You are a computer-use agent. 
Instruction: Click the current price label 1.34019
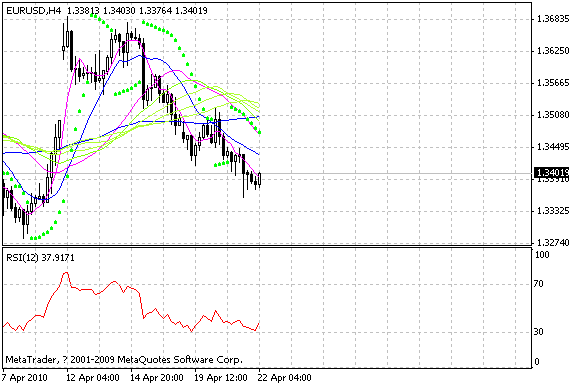coord(552,172)
